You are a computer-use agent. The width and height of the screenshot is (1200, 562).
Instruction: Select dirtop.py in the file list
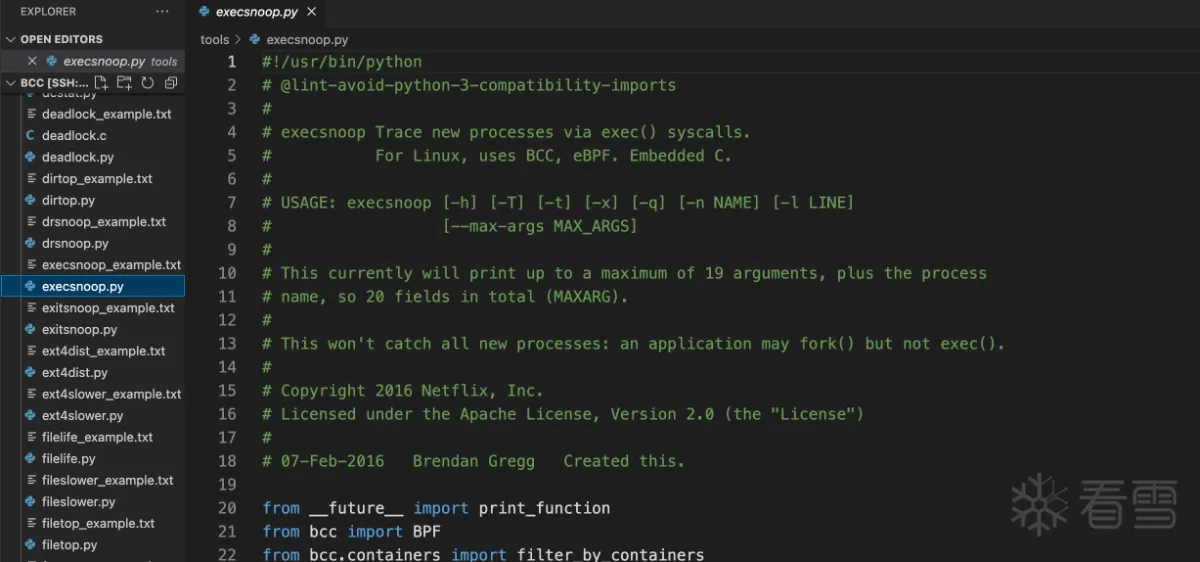(68, 200)
